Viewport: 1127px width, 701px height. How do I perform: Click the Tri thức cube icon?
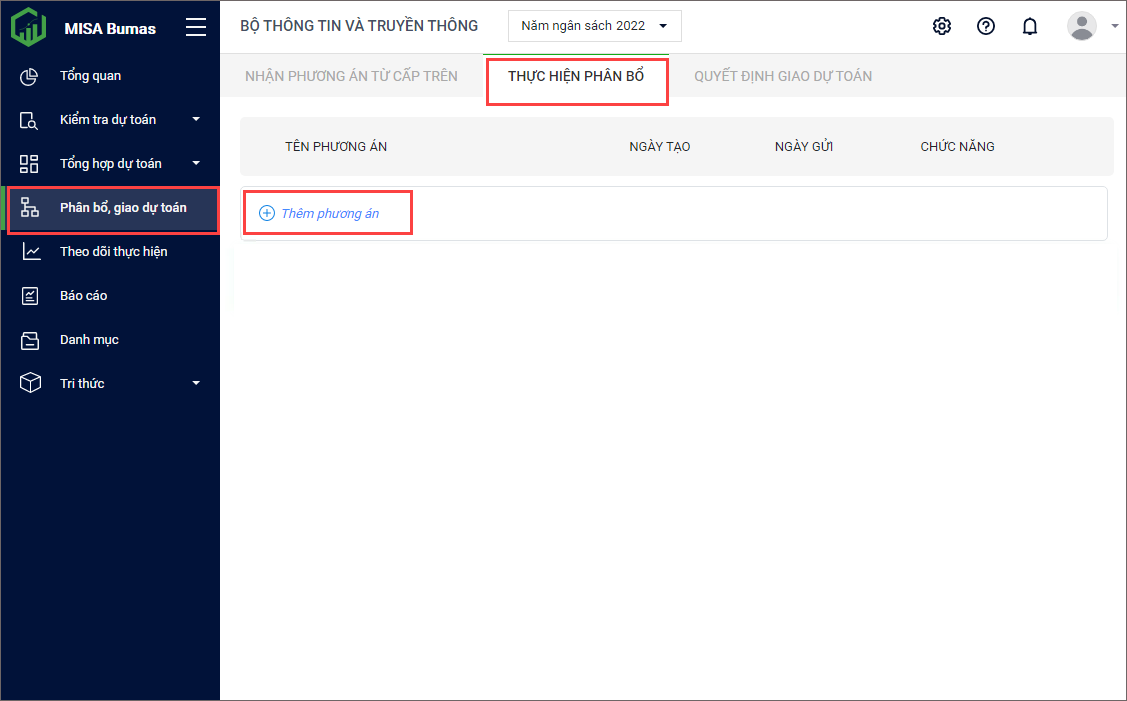pos(30,384)
